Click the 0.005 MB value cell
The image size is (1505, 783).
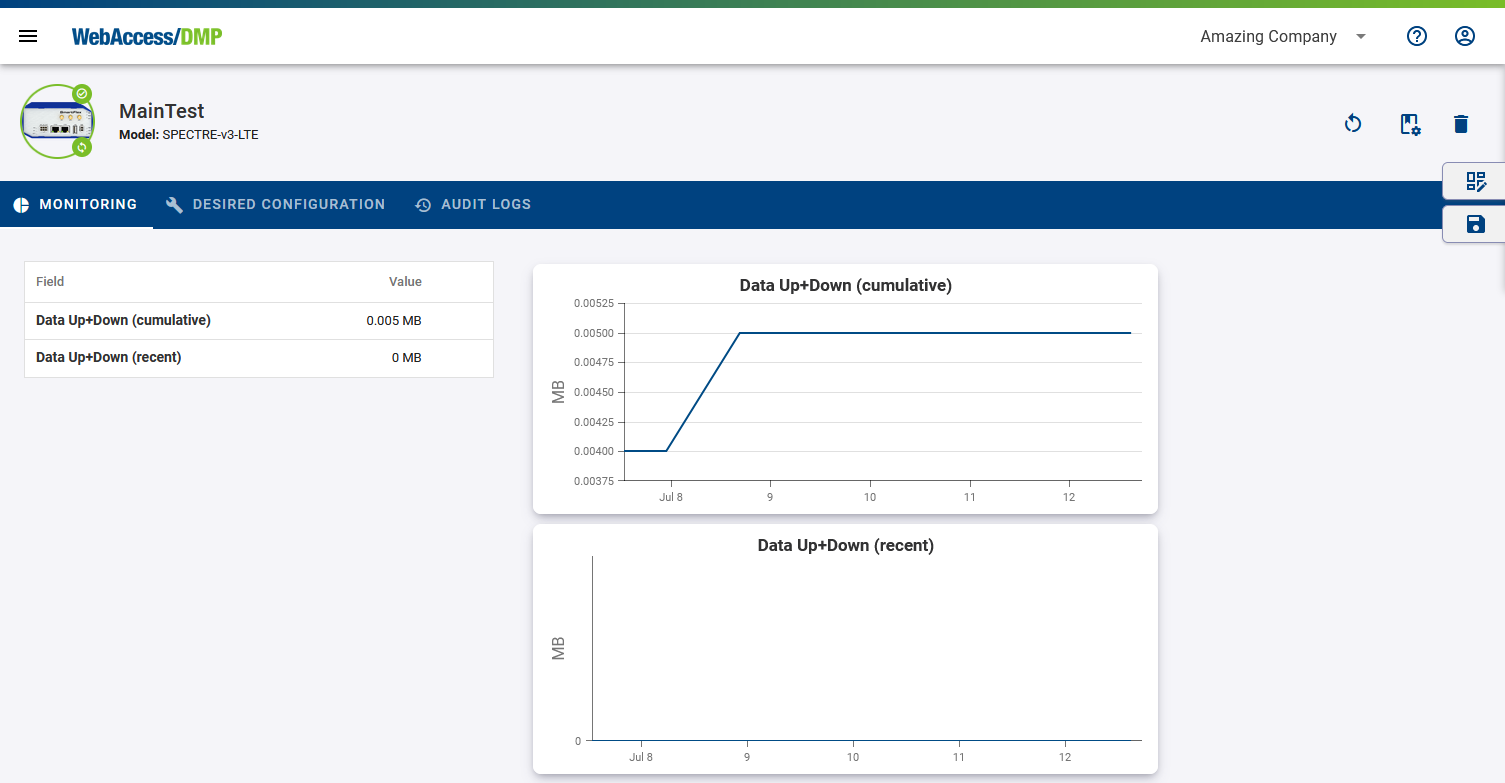tap(394, 320)
